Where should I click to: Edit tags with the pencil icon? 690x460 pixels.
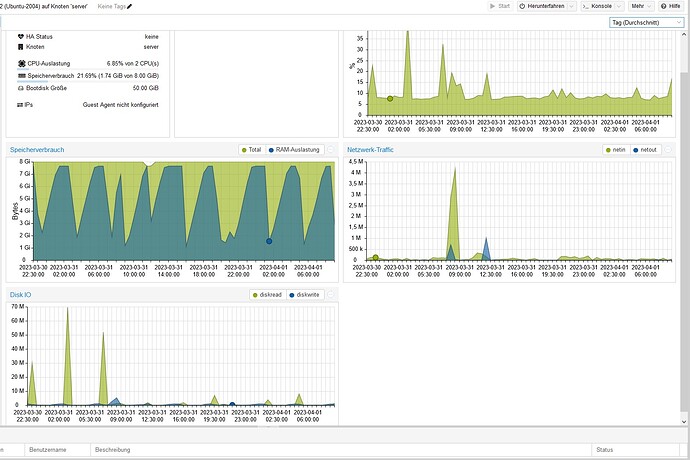click(x=130, y=6)
